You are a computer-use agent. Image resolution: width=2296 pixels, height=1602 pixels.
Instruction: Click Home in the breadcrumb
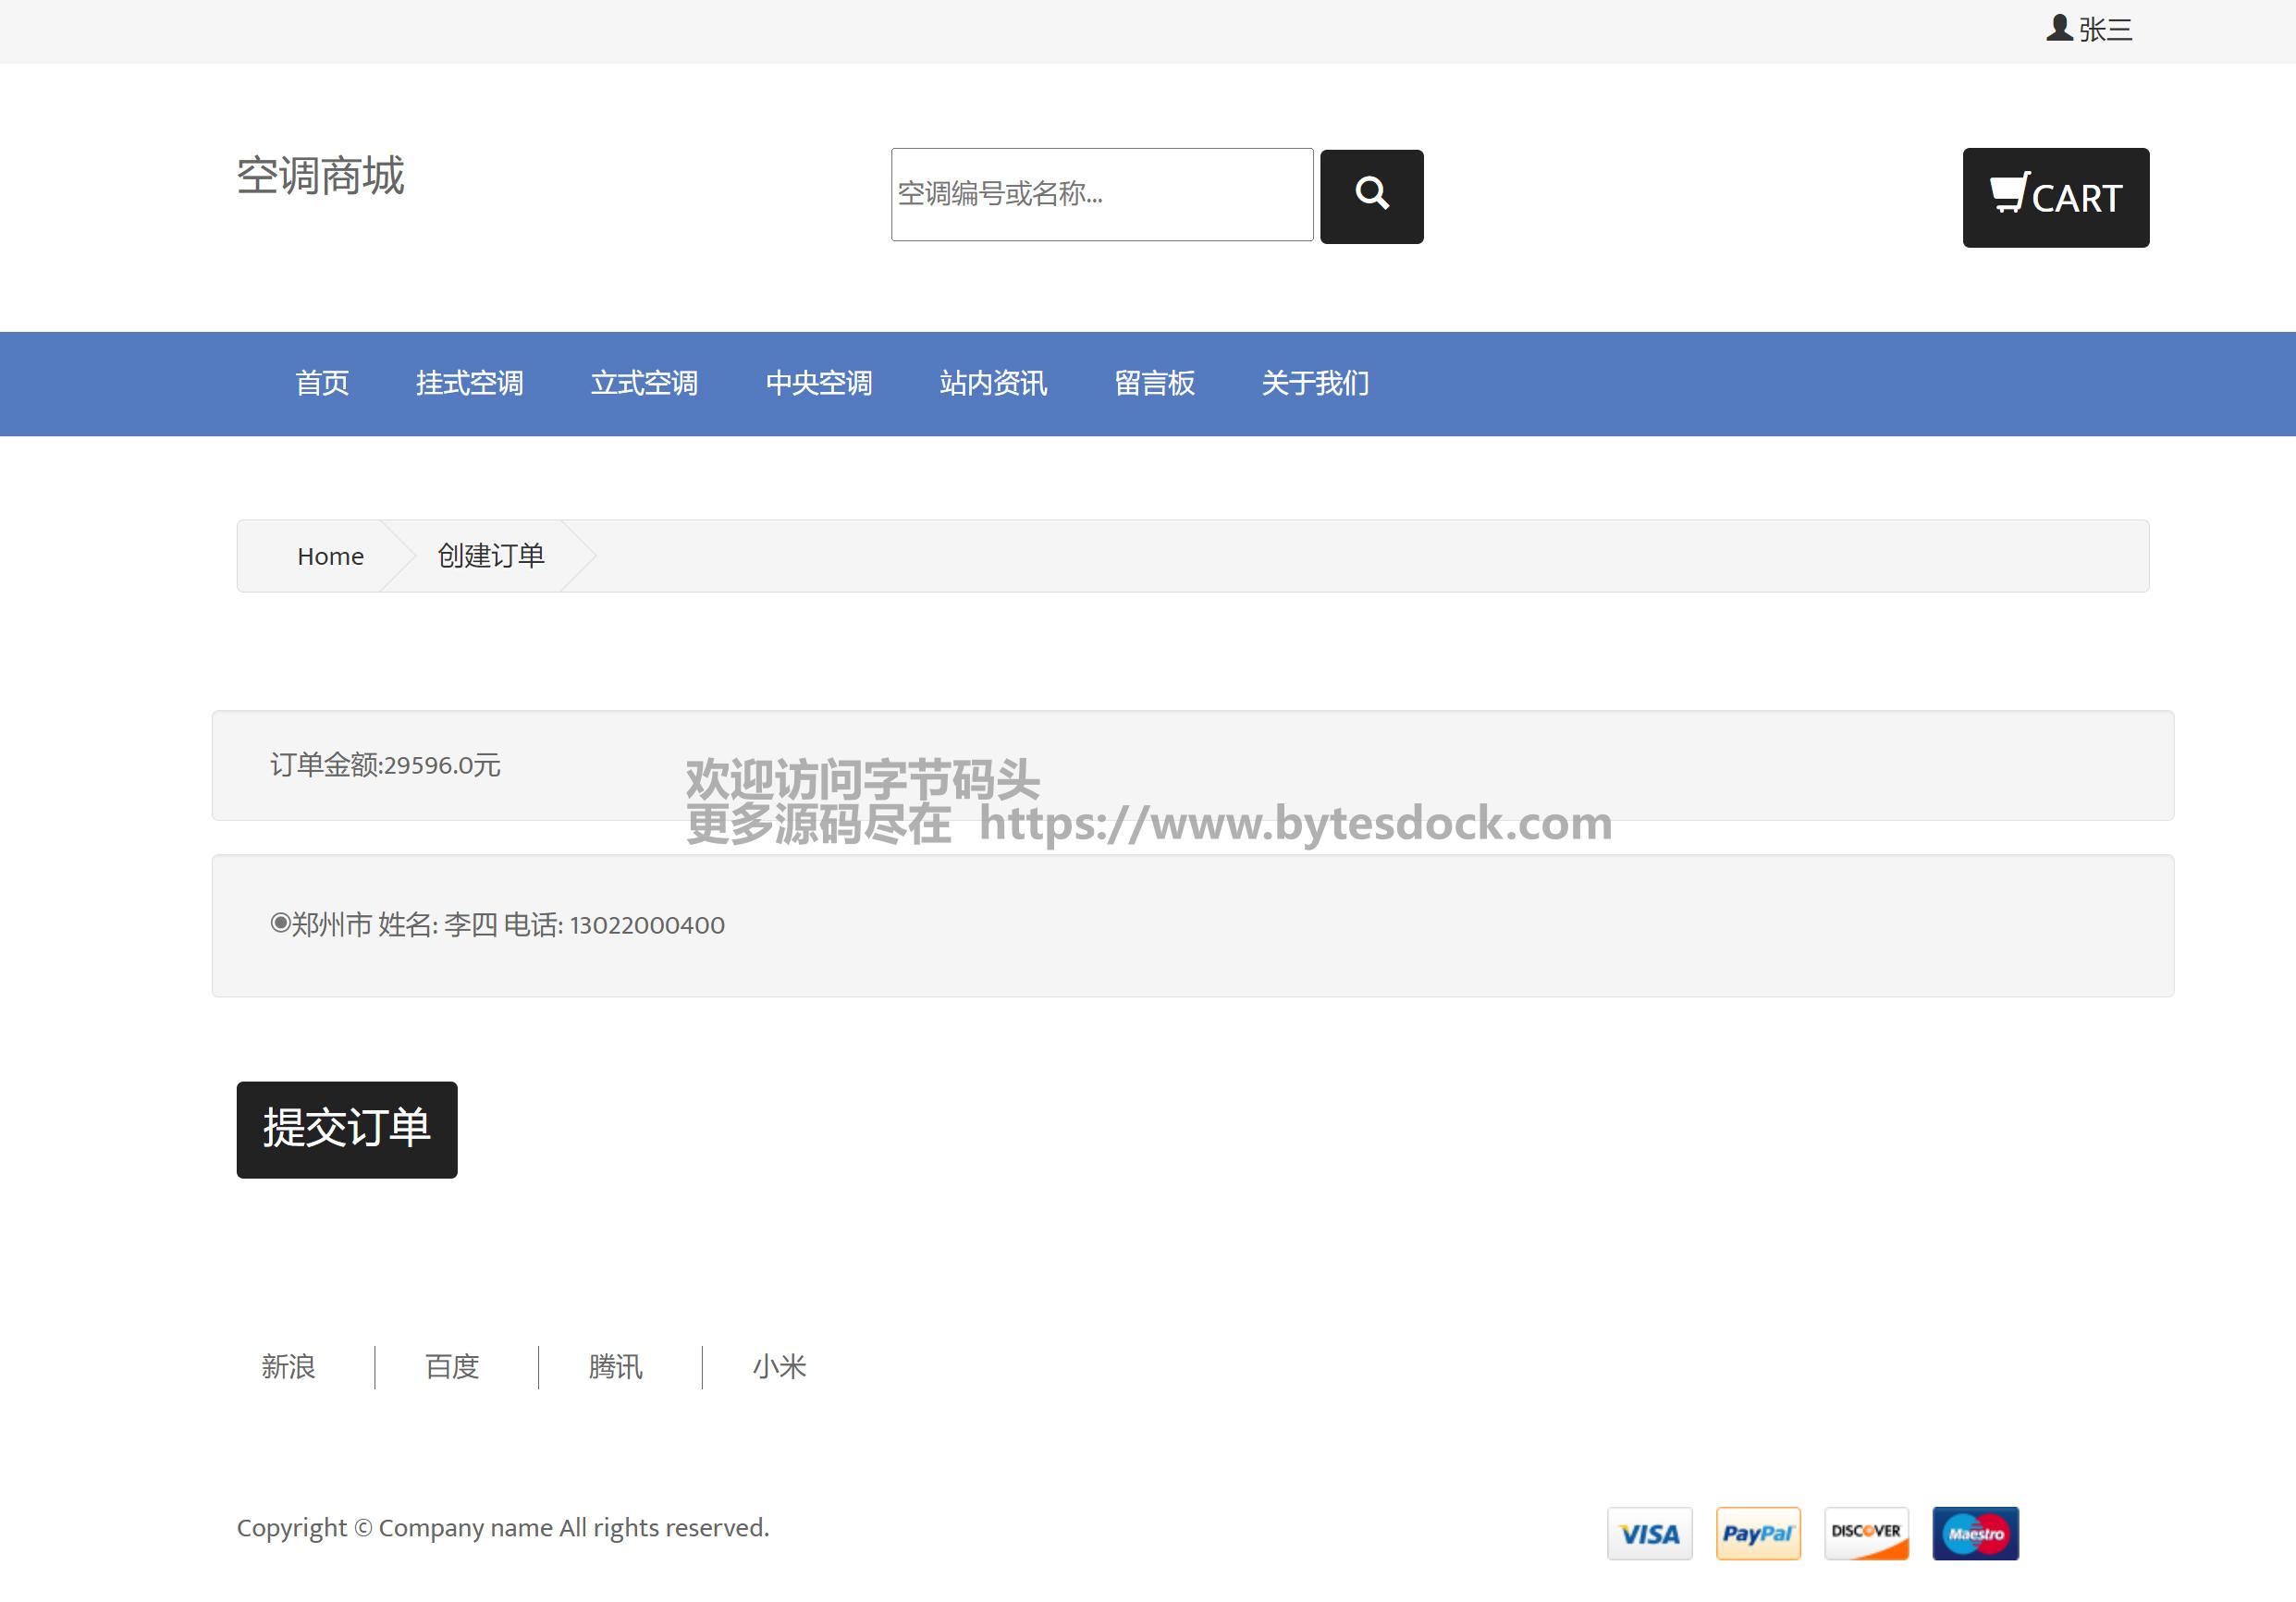[330, 556]
